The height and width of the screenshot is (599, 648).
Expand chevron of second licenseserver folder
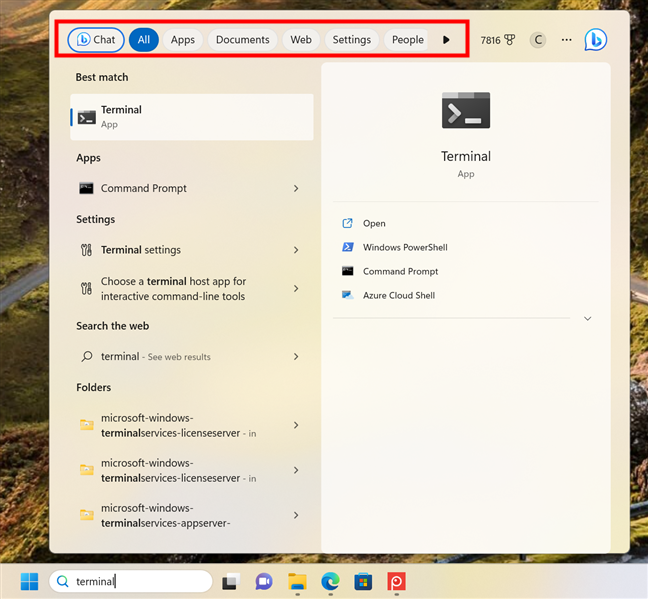[x=296, y=470]
